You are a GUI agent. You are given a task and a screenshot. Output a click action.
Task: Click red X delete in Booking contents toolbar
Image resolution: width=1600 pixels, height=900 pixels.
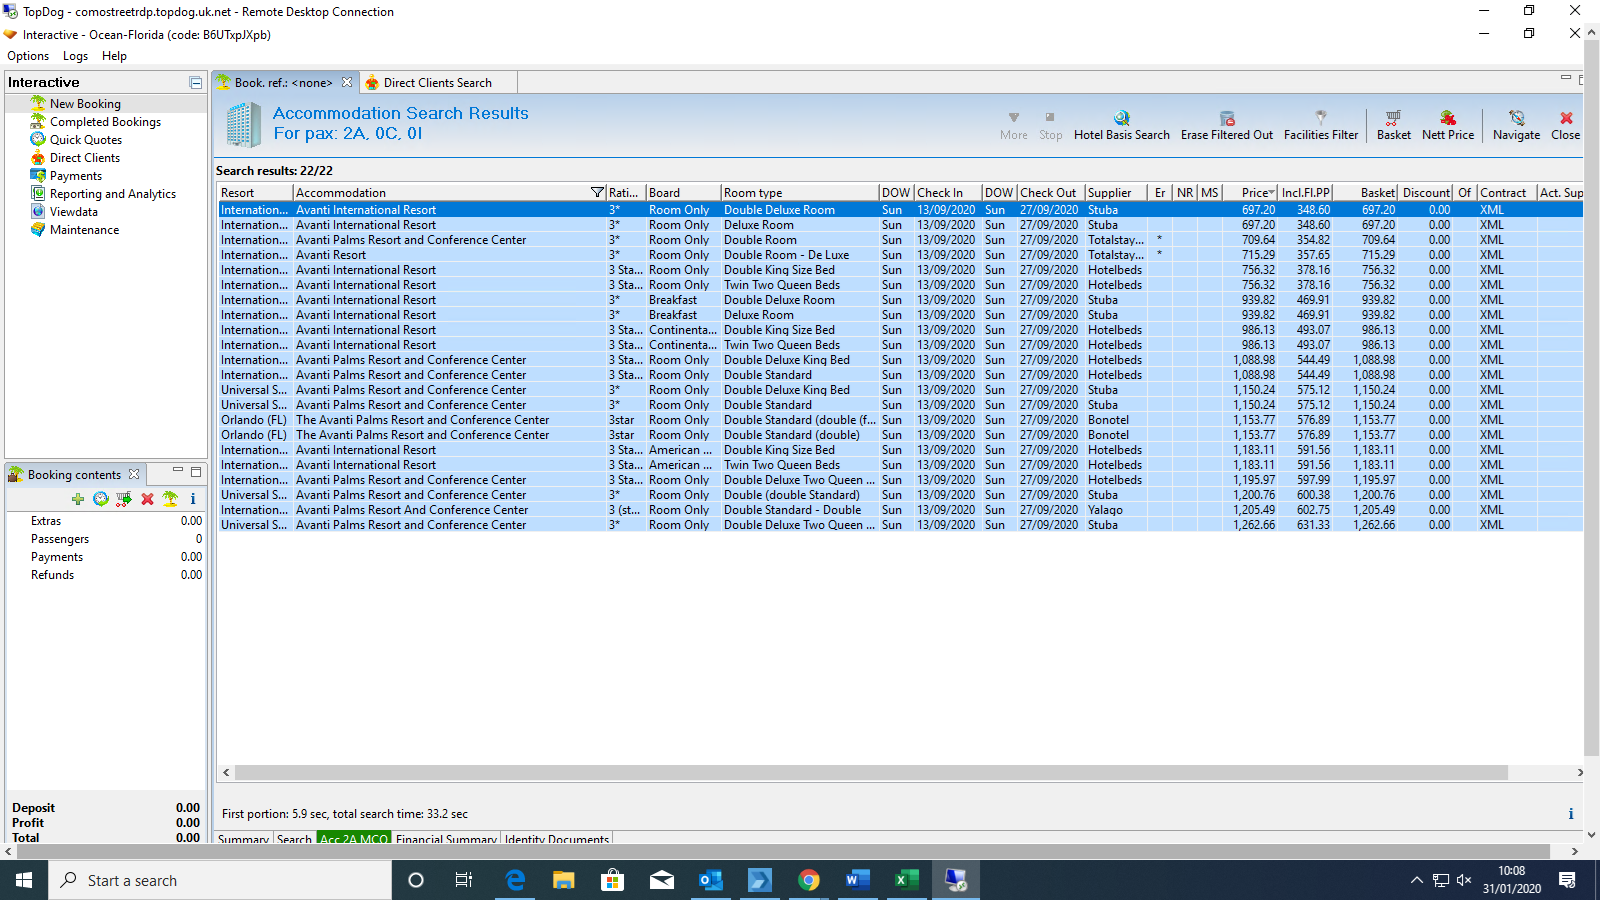pos(147,499)
